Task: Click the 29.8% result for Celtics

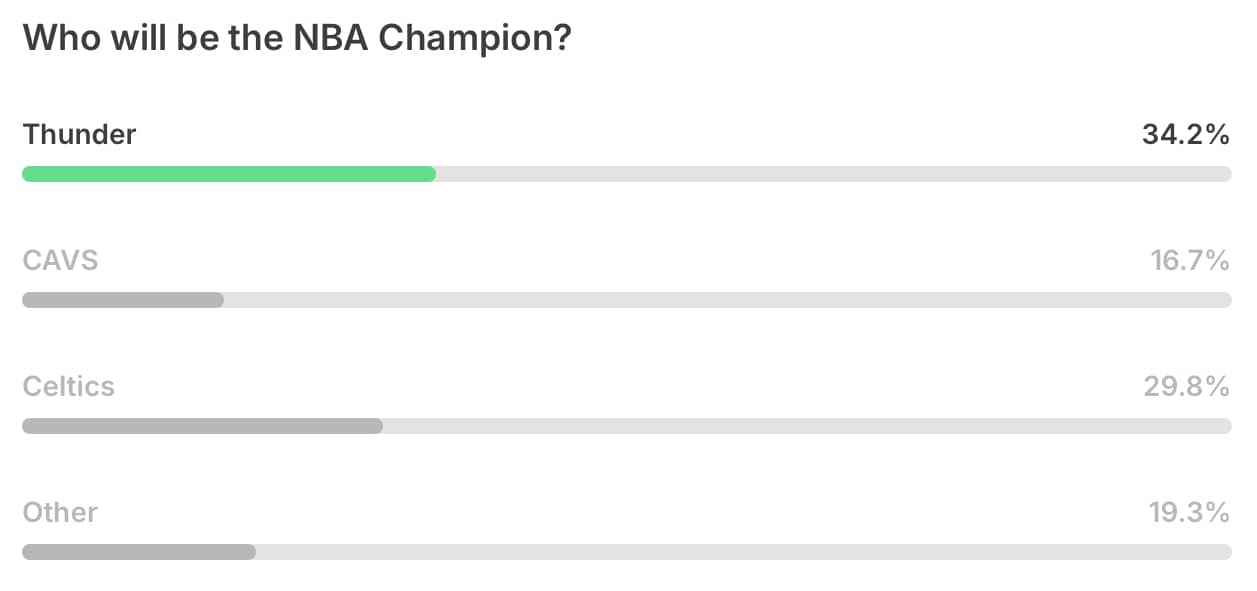Action: pos(1187,386)
